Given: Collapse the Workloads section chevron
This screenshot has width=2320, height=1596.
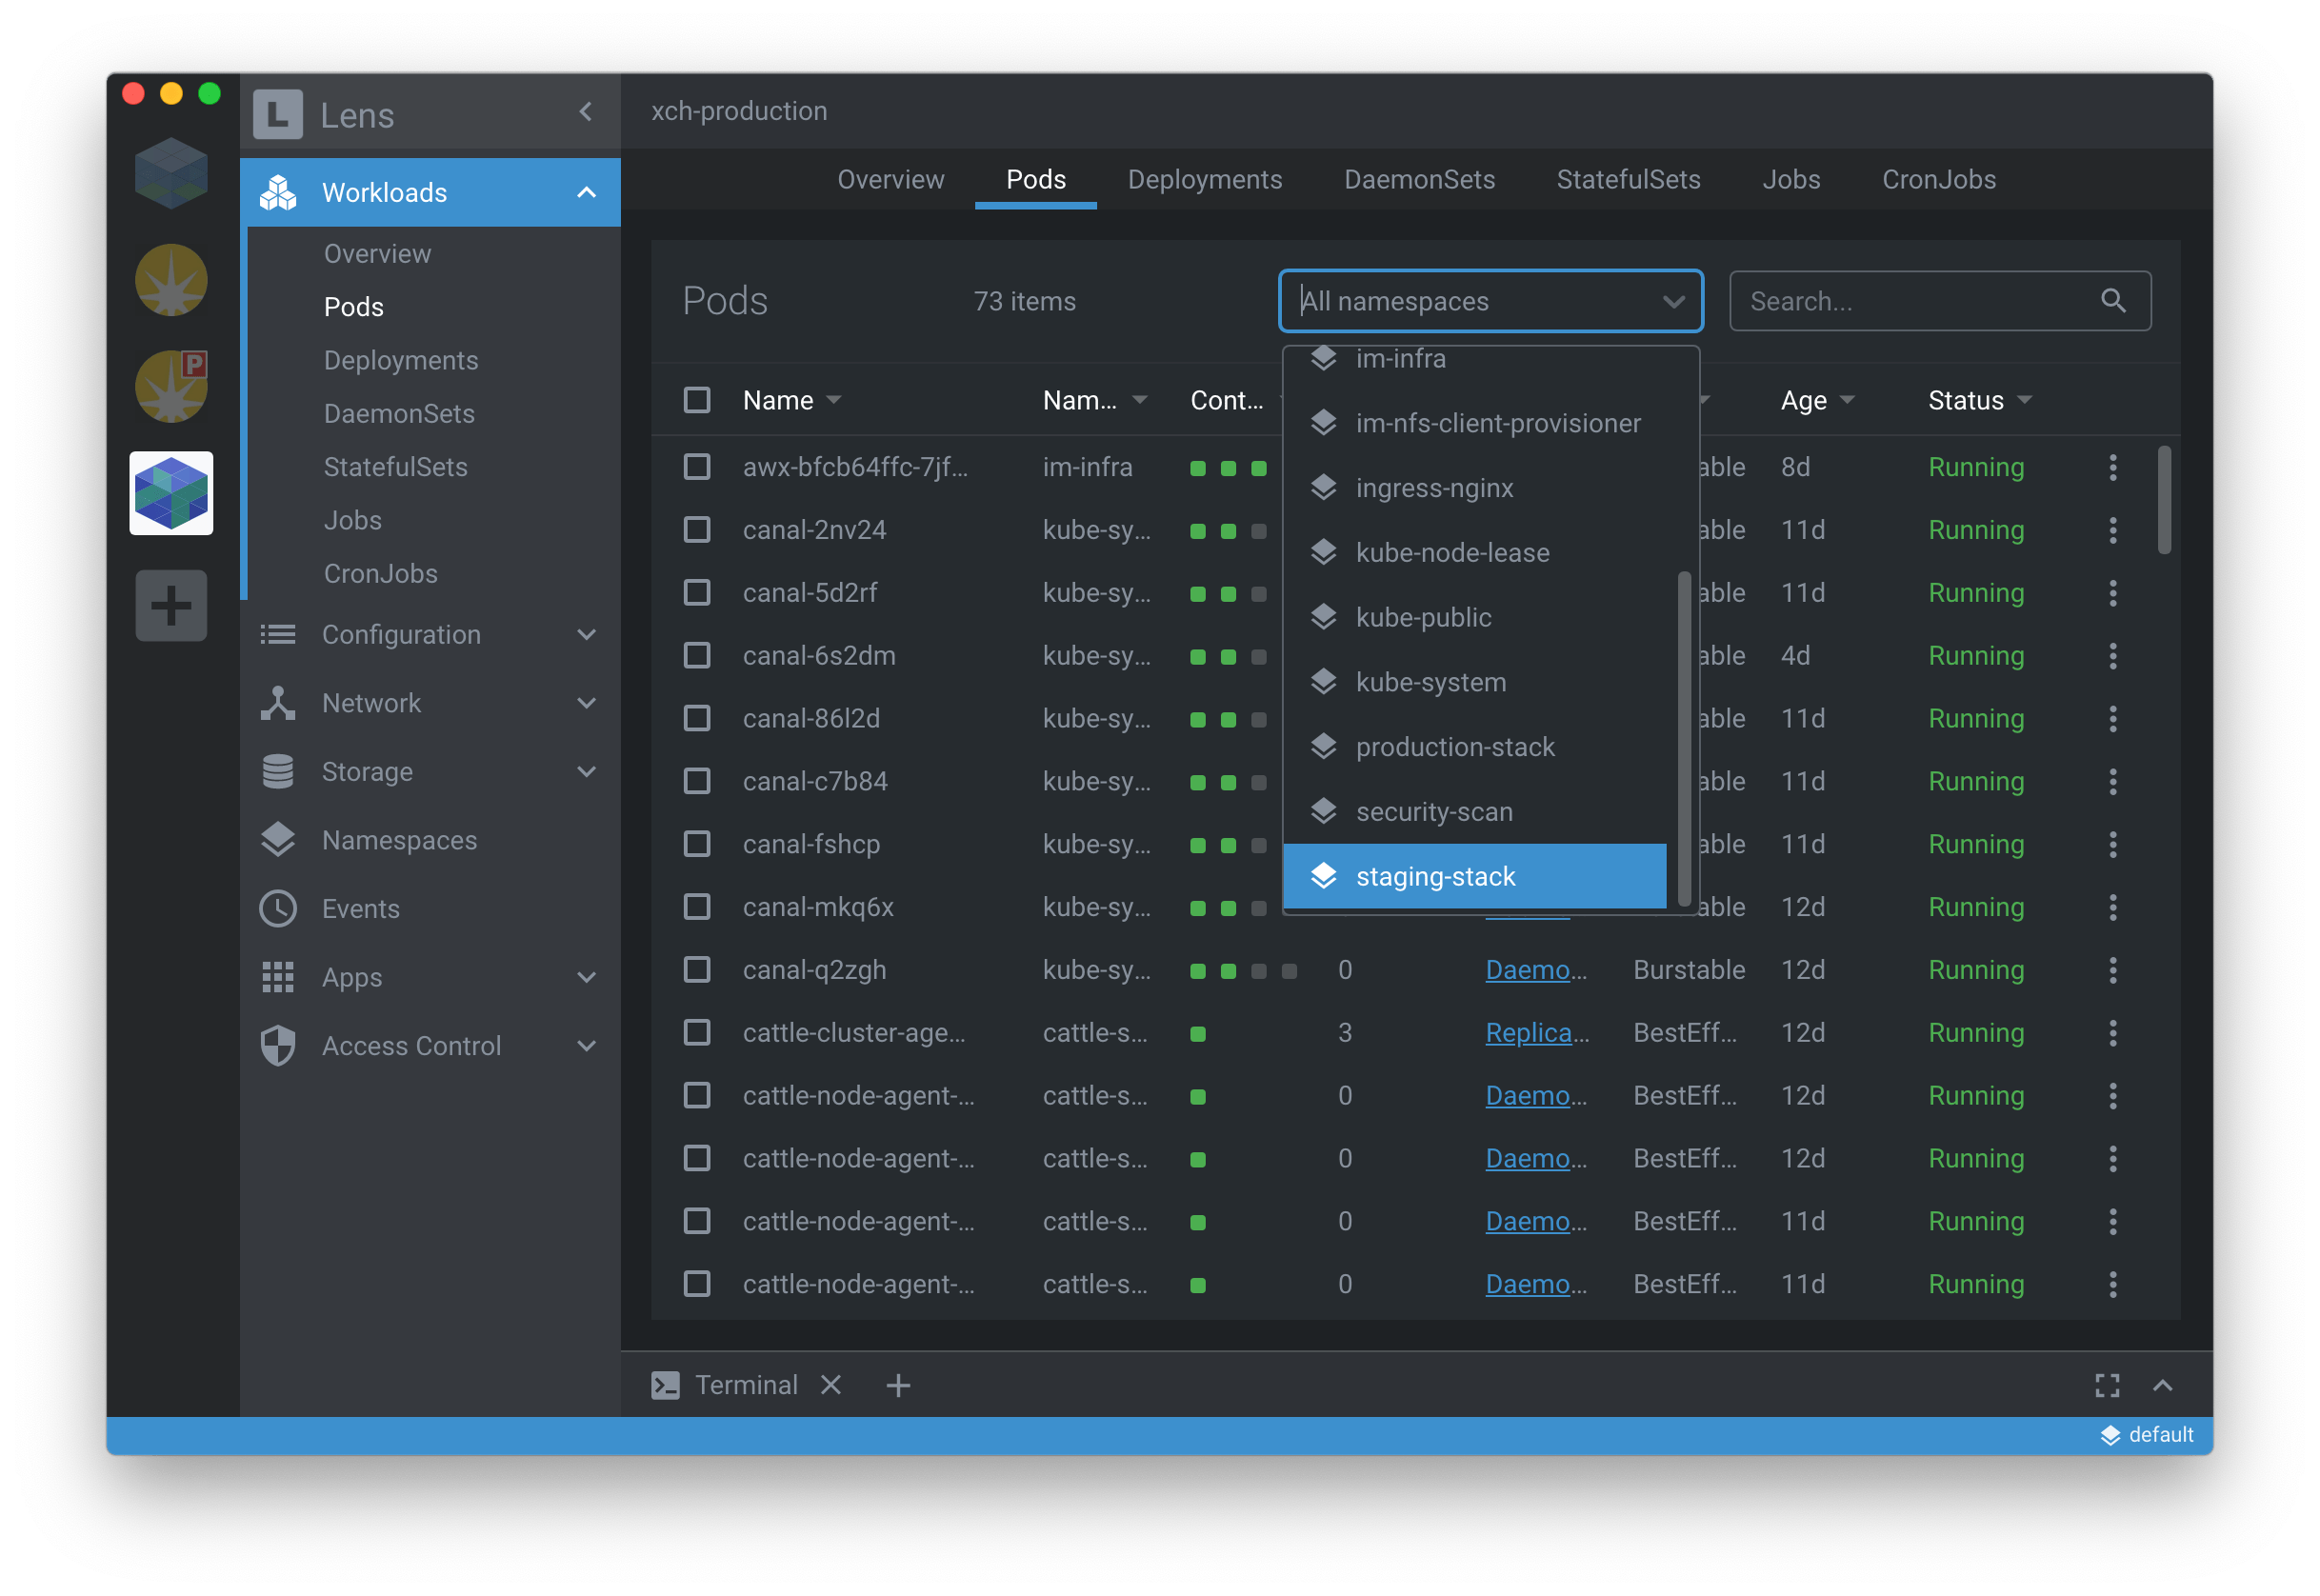Looking at the screenshot, I should tap(586, 192).
